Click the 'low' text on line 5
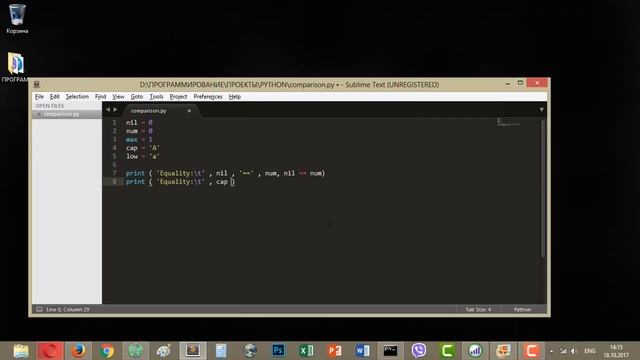 132,156
